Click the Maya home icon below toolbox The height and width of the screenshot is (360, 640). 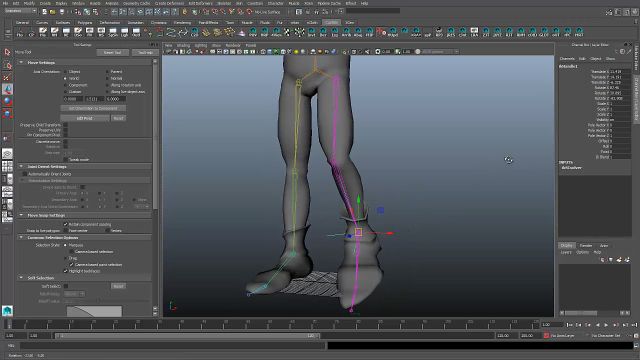point(7,311)
